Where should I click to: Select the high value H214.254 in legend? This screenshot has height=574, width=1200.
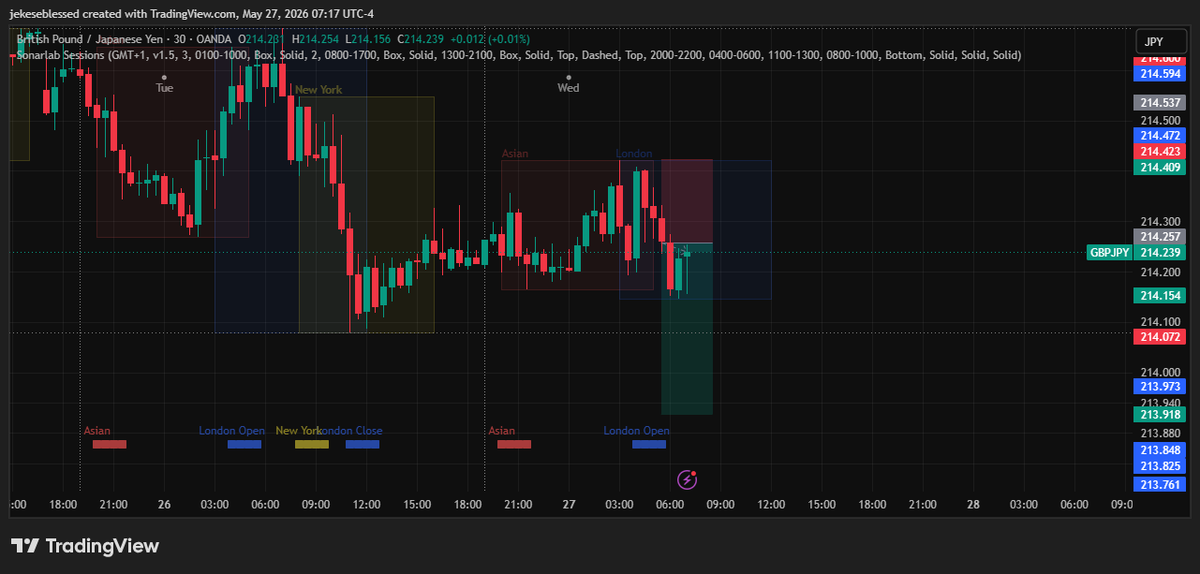point(314,38)
